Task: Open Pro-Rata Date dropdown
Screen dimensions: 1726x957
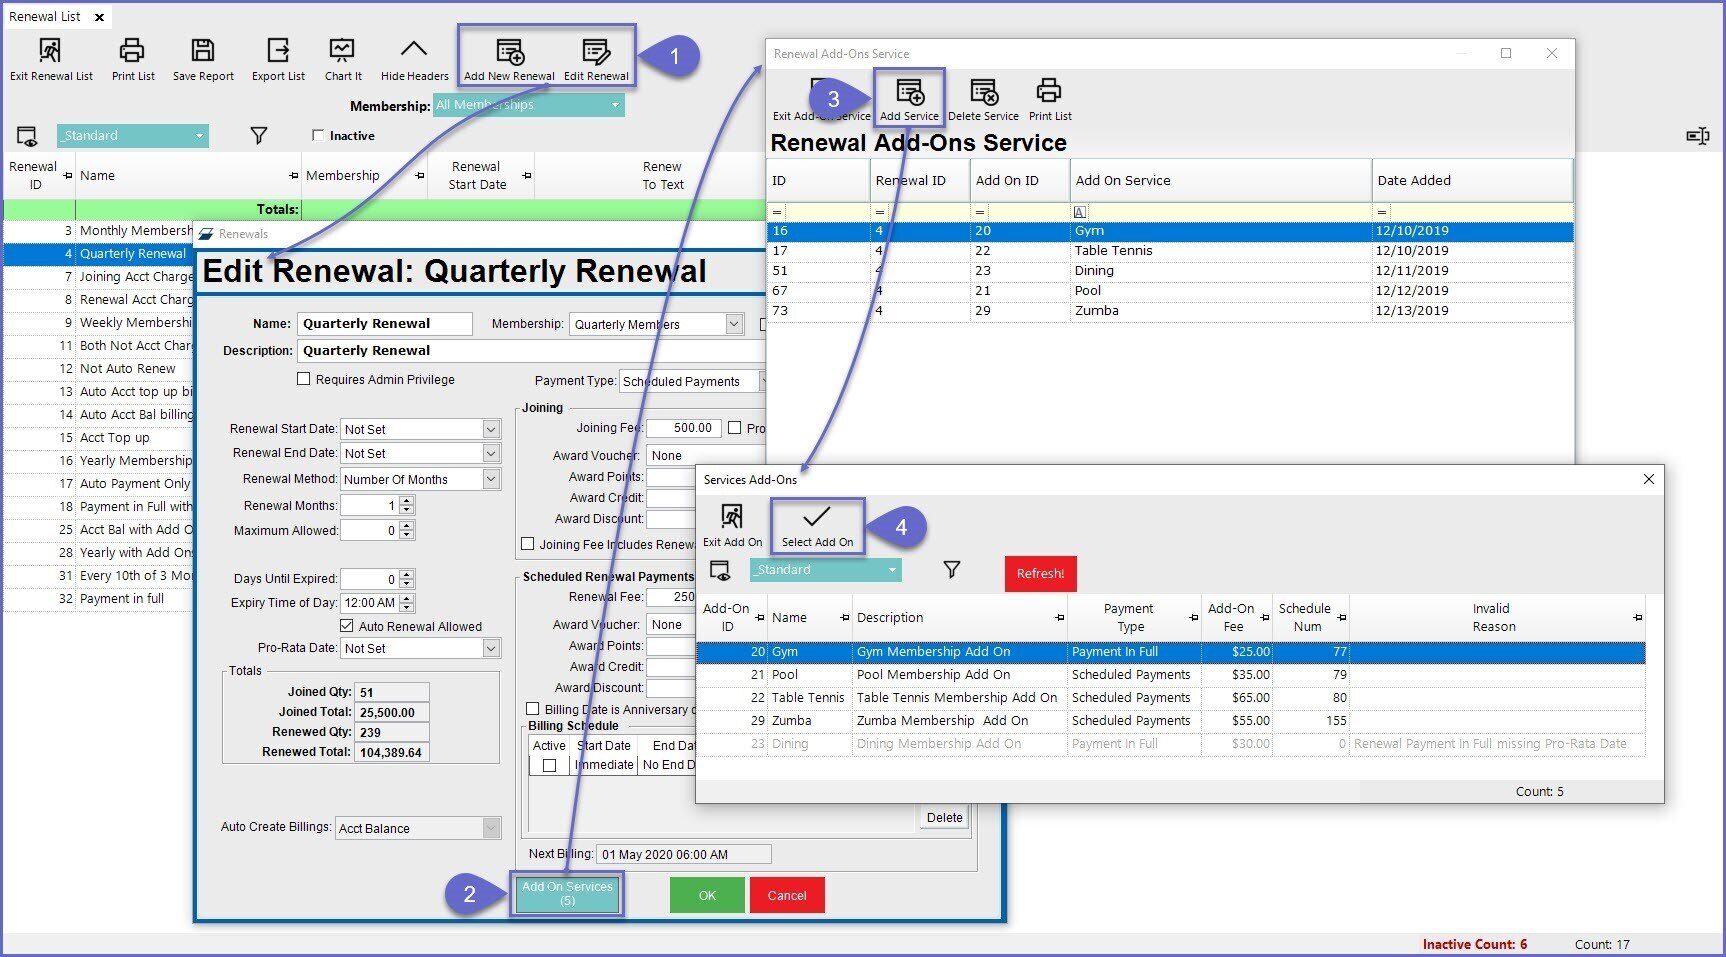Action: point(420,648)
